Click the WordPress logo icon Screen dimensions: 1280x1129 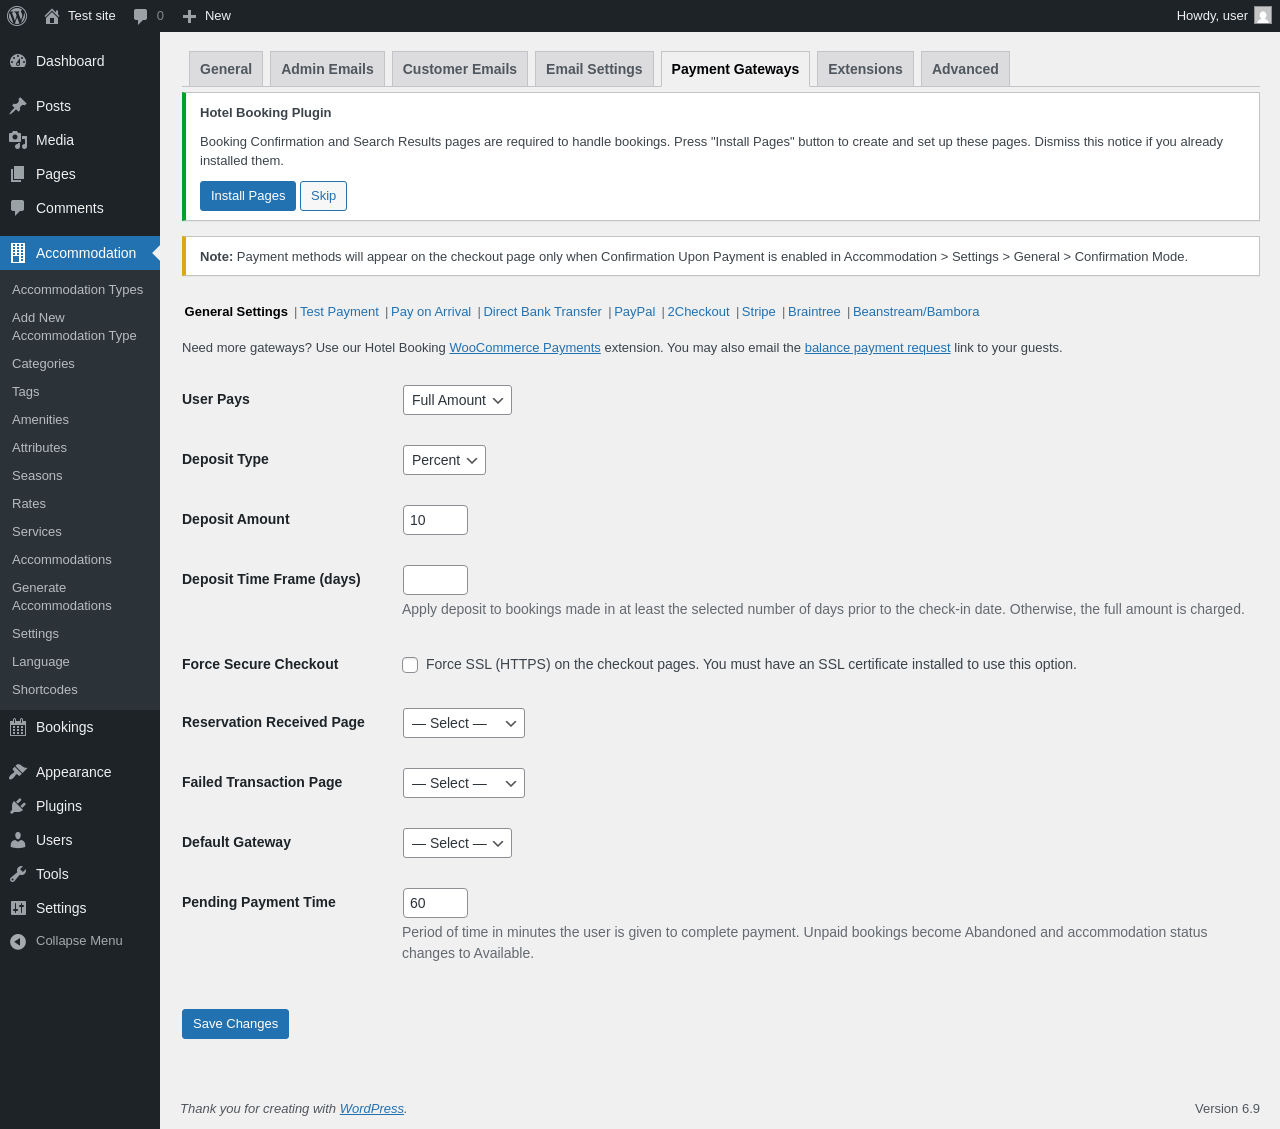pyautogui.click(x=17, y=16)
